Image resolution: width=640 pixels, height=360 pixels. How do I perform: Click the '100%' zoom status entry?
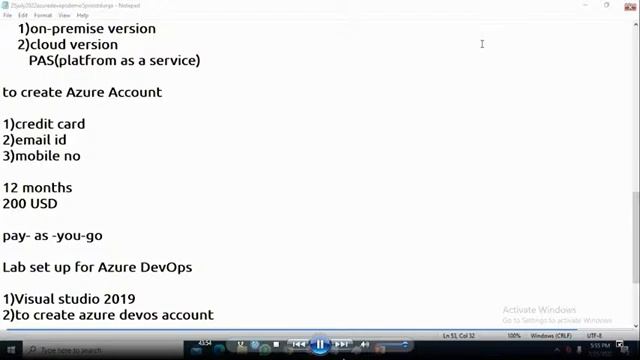coord(514,336)
